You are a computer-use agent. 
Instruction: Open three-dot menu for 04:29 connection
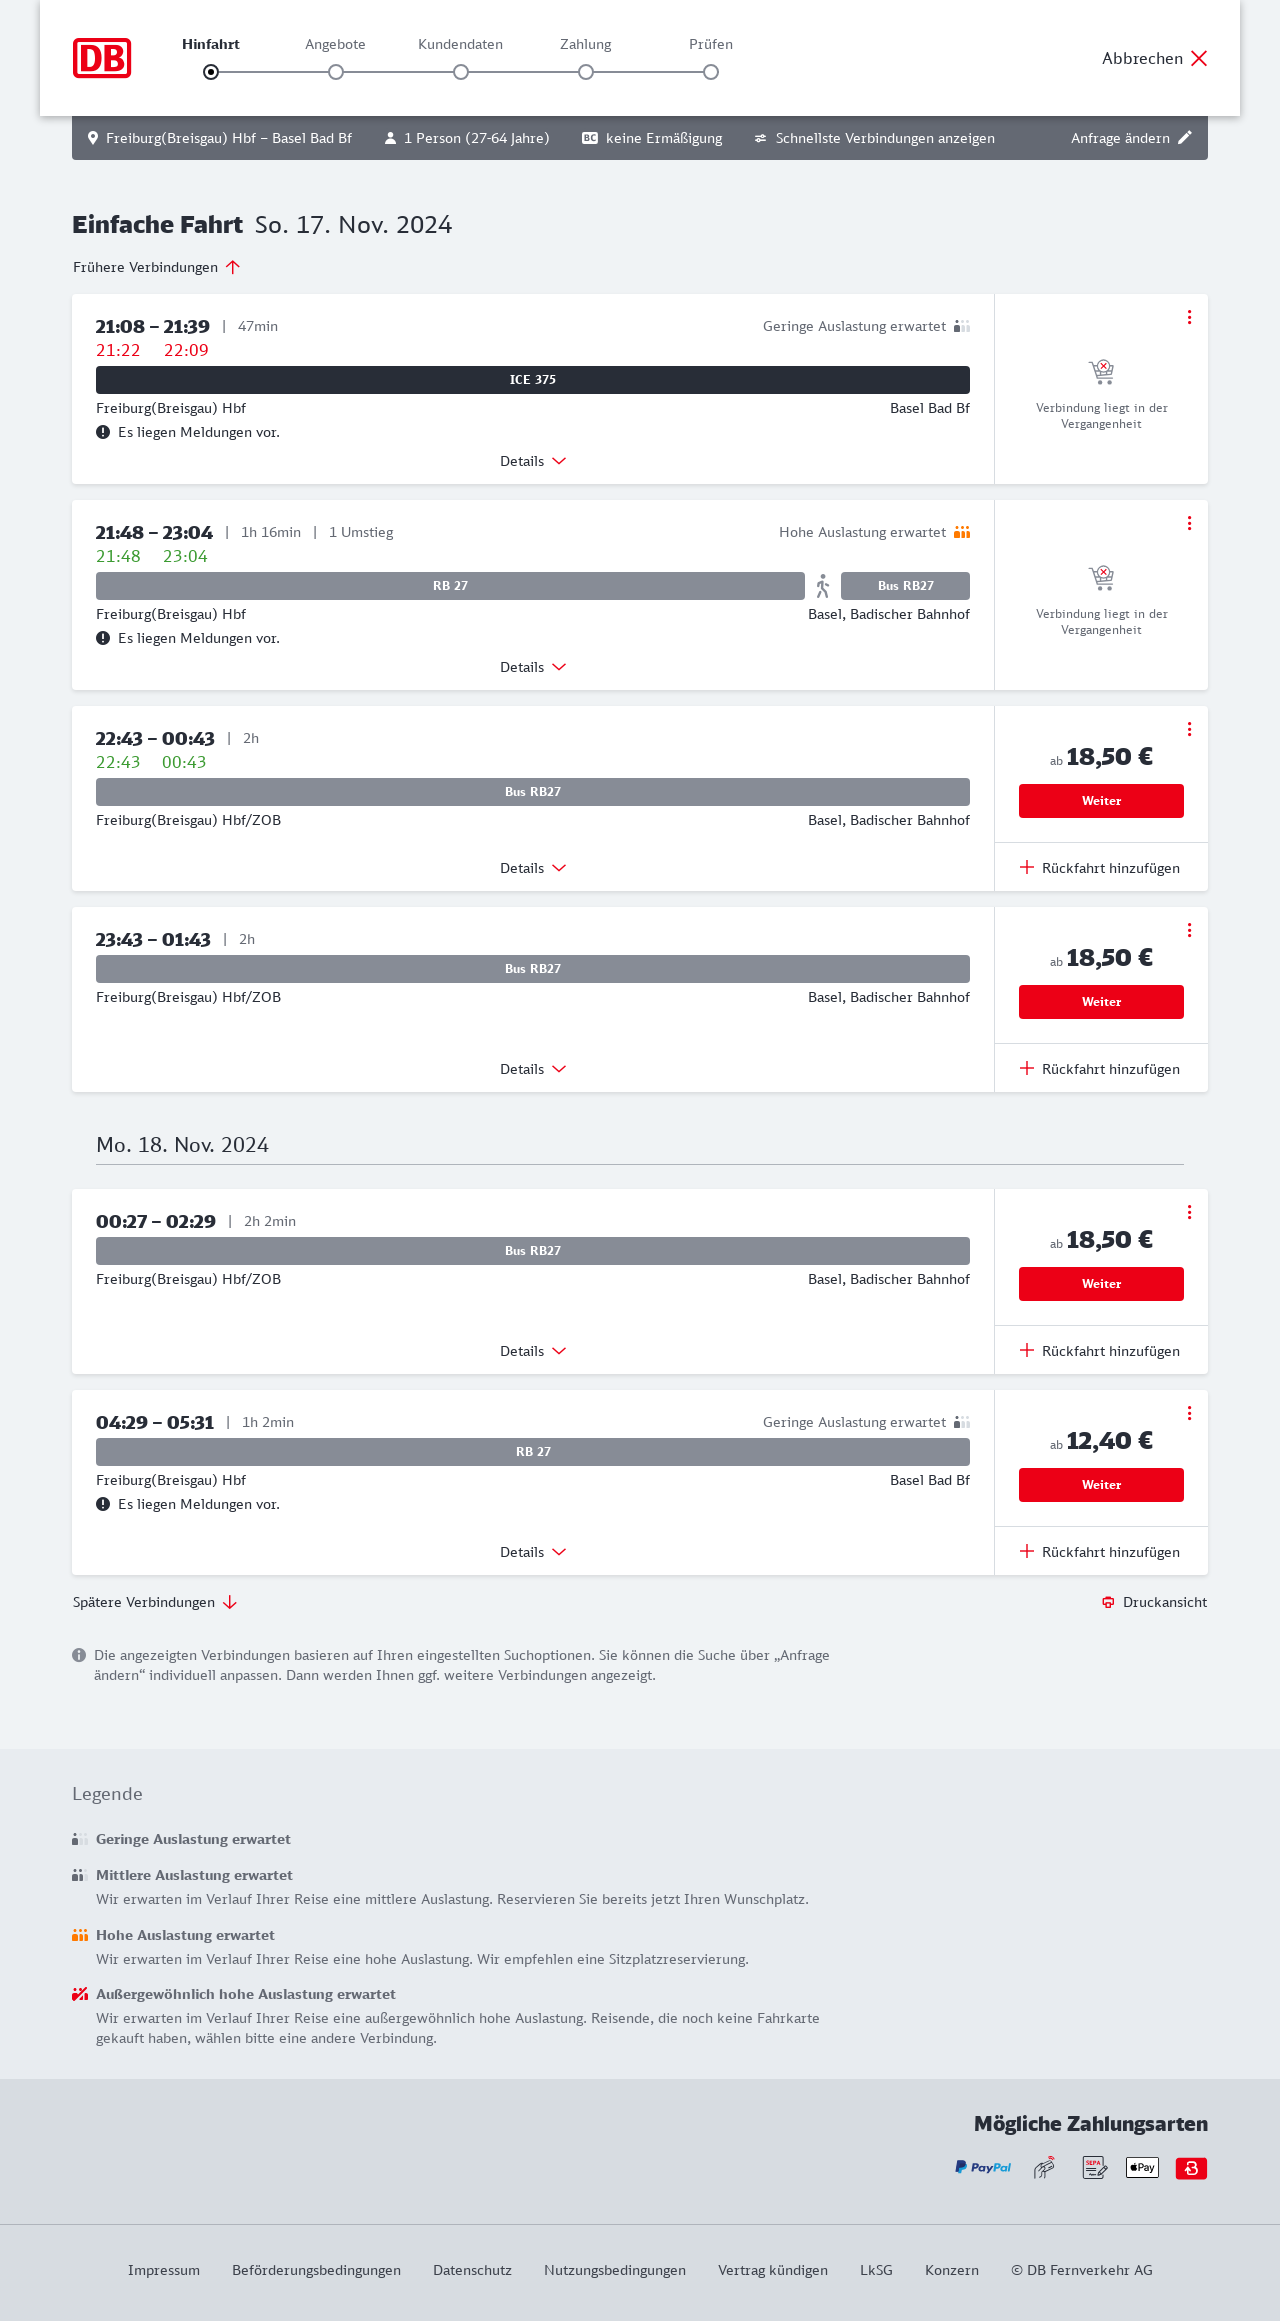click(1189, 1413)
